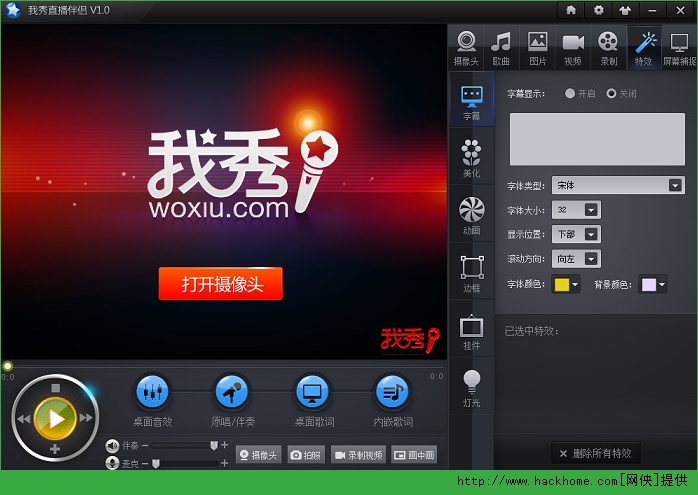Decrease 麦克 volume with minus
The height and width of the screenshot is (495, 698).
pyautogui.click(x=145, y=463)
